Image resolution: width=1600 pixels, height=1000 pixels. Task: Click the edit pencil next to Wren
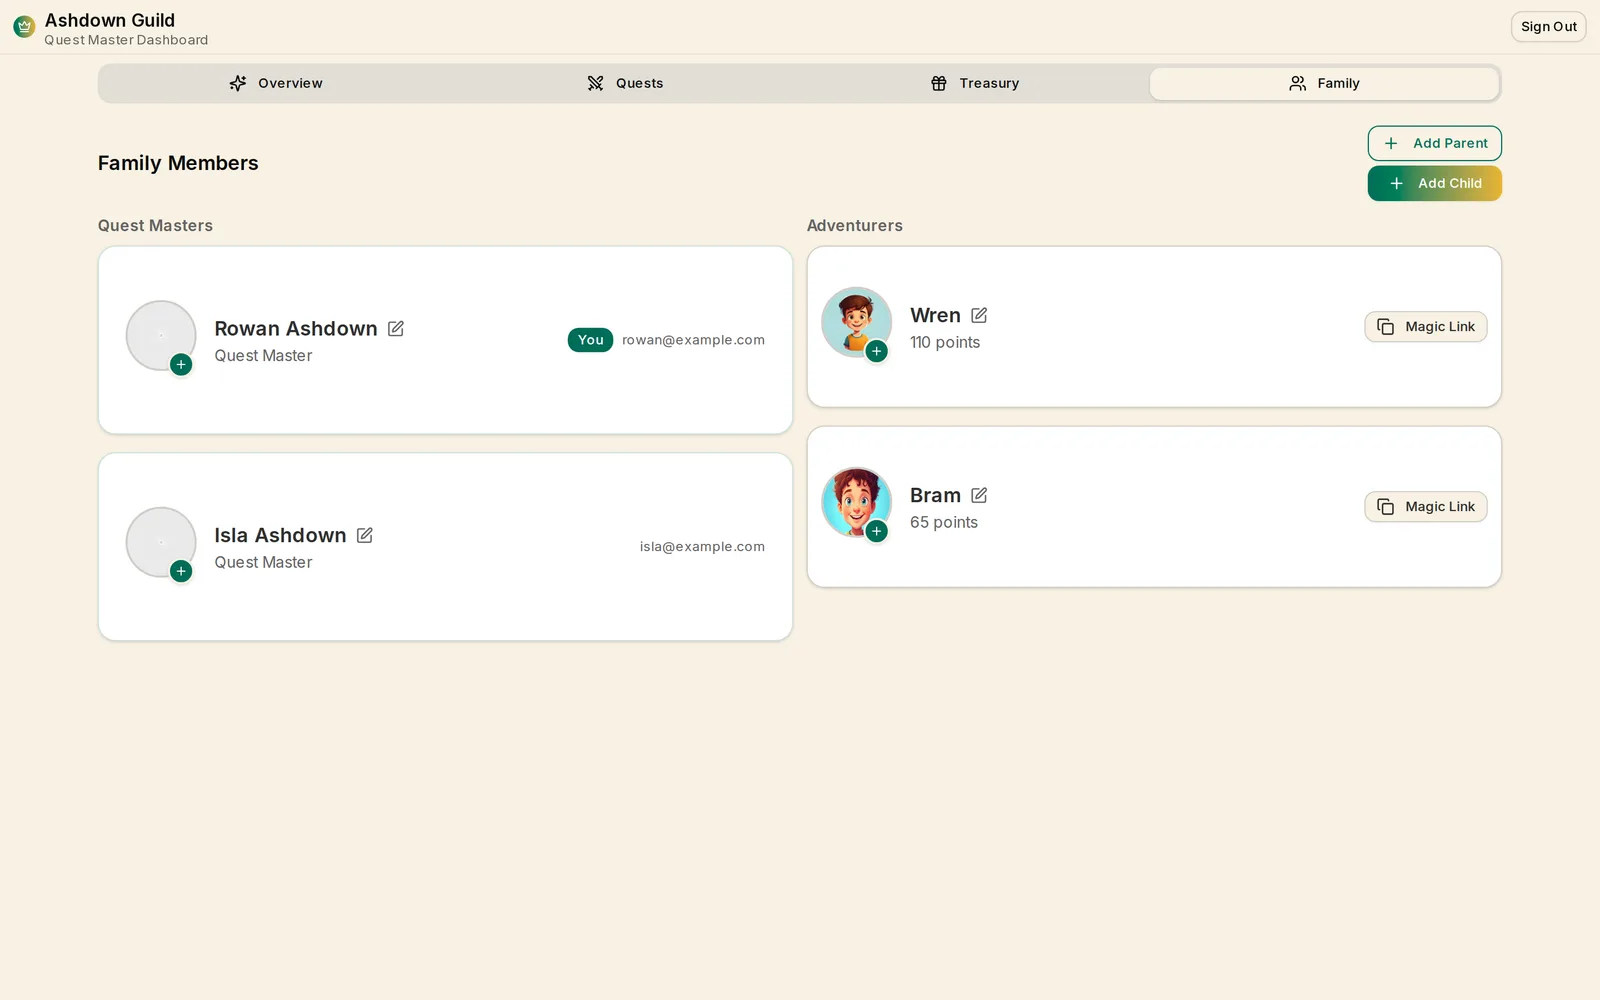tap(979, 315)
